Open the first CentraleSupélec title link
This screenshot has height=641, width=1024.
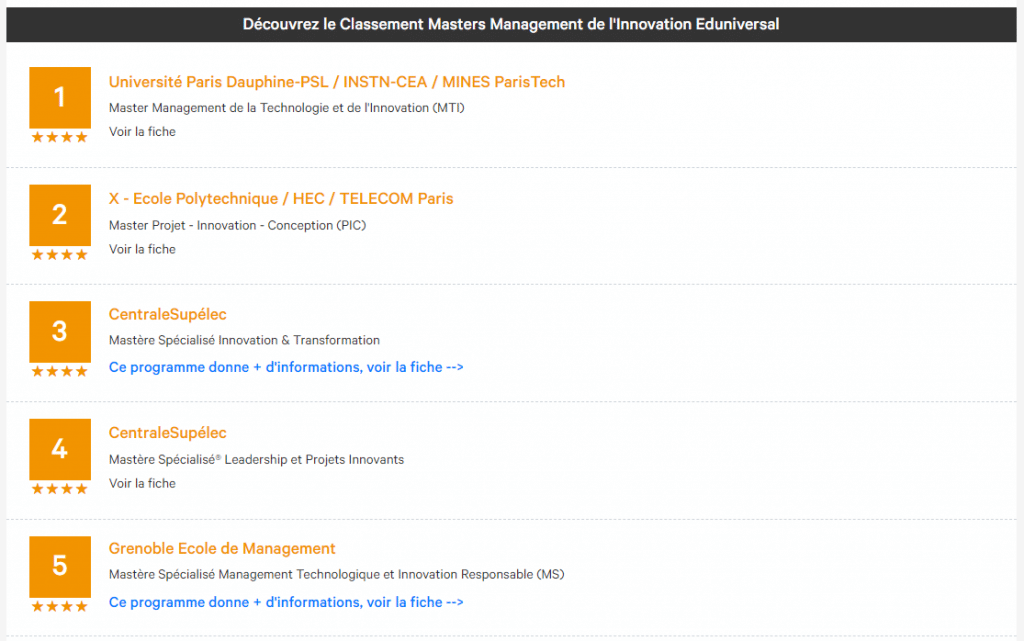pos(167,315)
